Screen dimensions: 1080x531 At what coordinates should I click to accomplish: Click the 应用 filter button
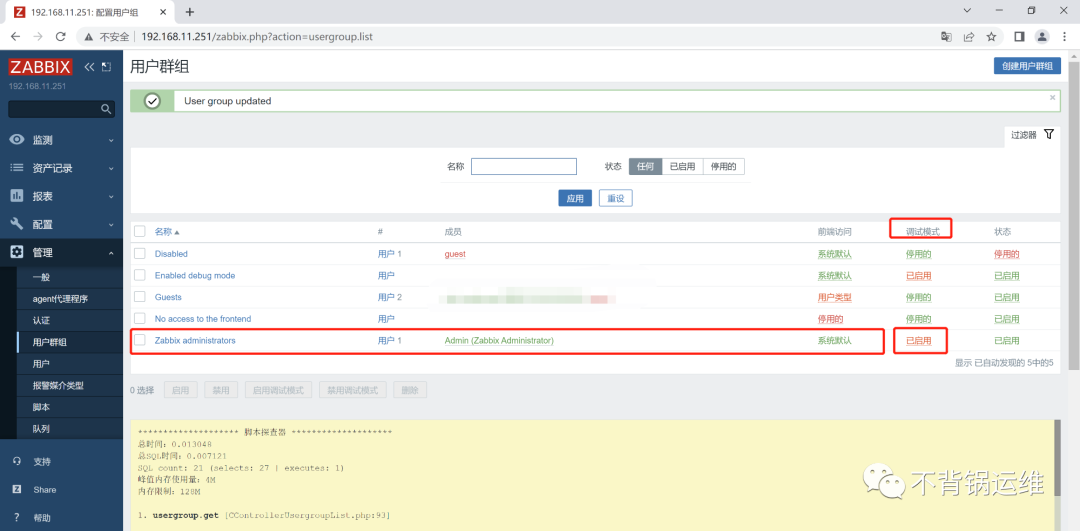pos(574,198)
